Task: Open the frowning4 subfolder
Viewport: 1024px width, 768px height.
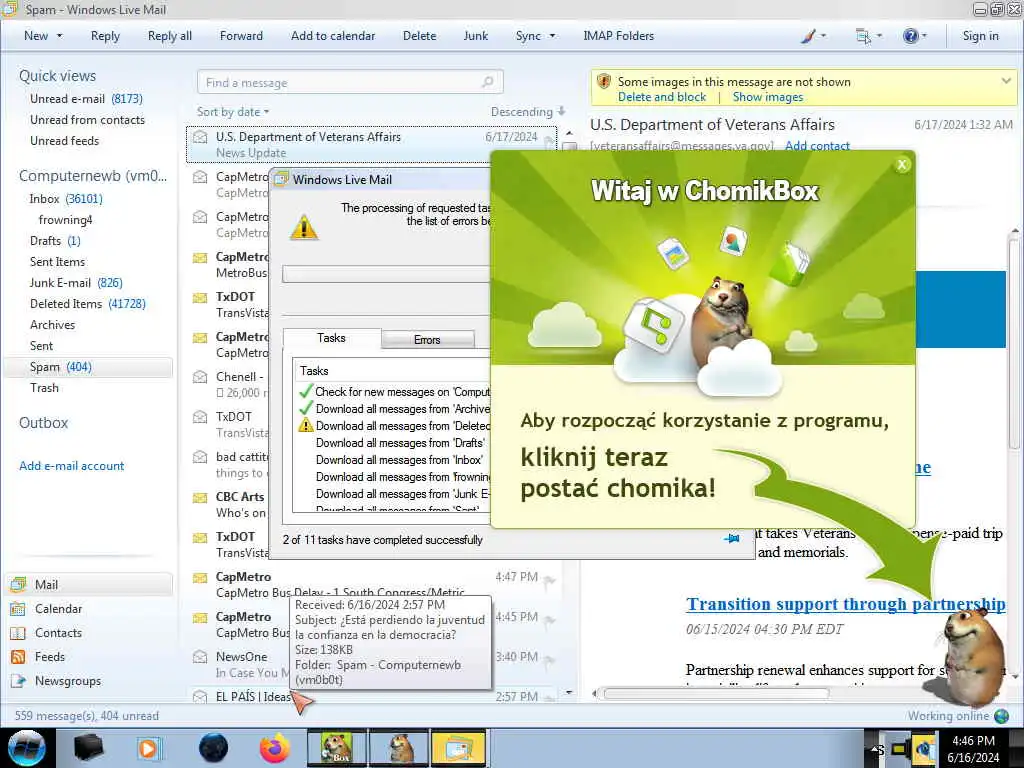Action: [x=65, y=219]
